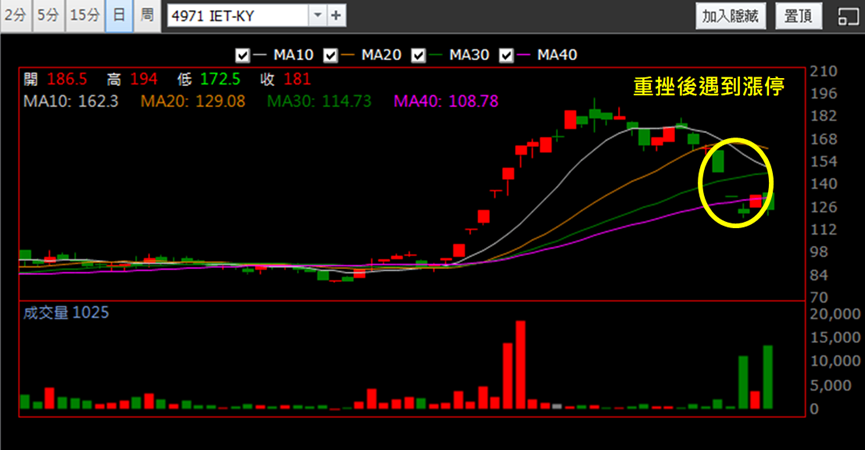Select the 日 daily chart tab
This screenshot has height=450, width=865.
click(119, 15)
